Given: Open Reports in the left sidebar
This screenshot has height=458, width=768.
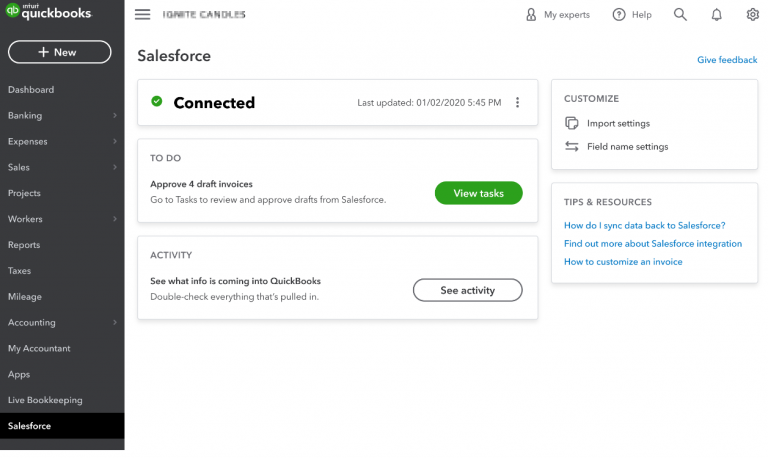Looking at the screenshot, I should [24, 245].
